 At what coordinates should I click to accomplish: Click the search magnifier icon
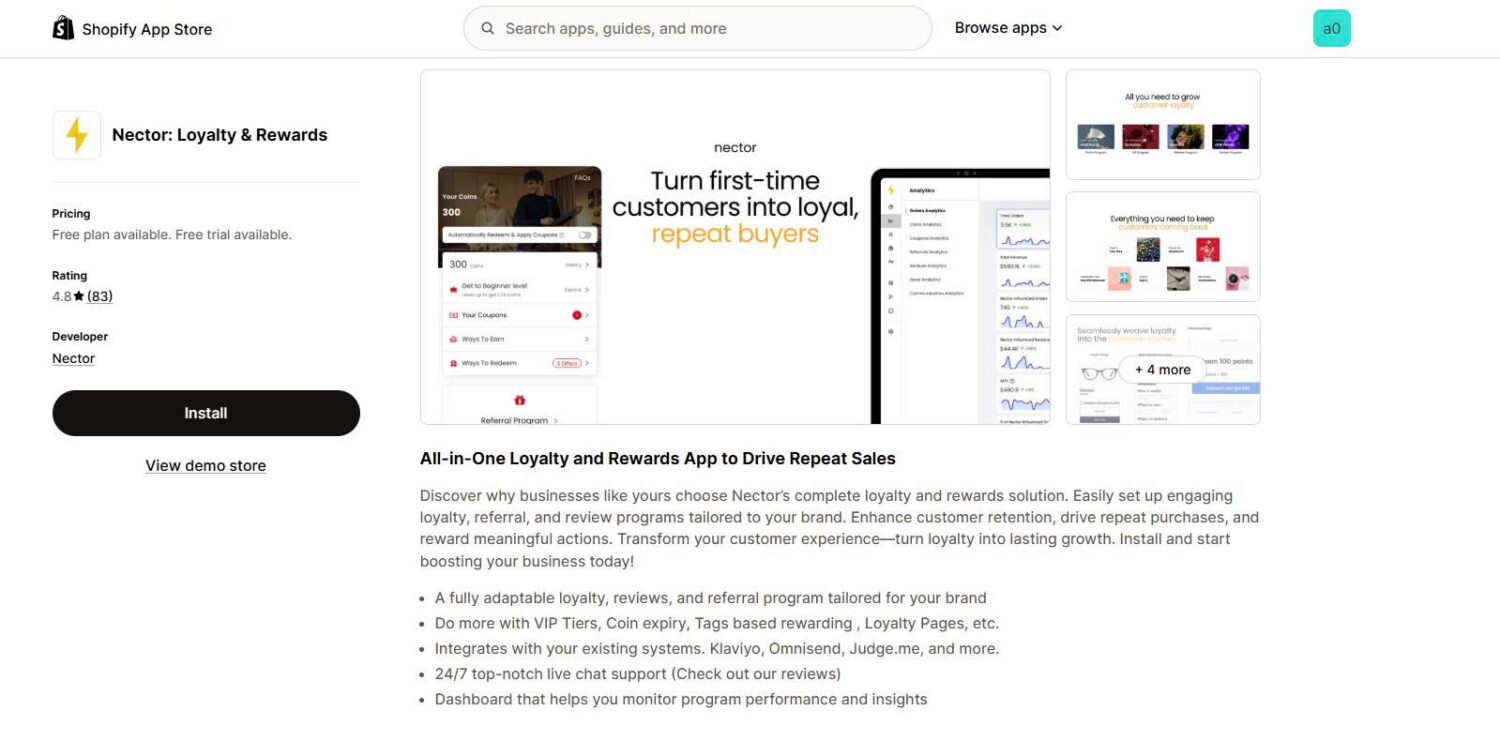click(488, 28)
